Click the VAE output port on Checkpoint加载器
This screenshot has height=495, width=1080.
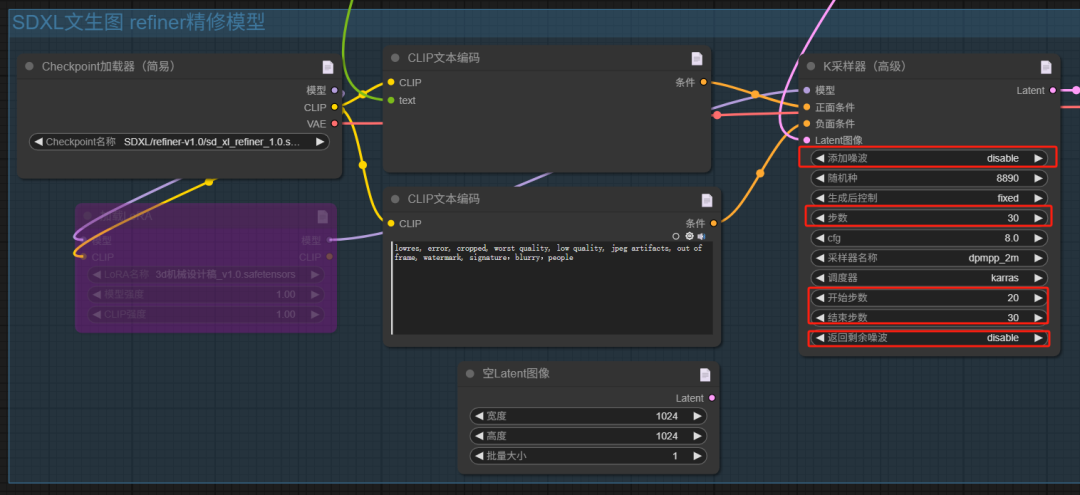pos(334,124)
